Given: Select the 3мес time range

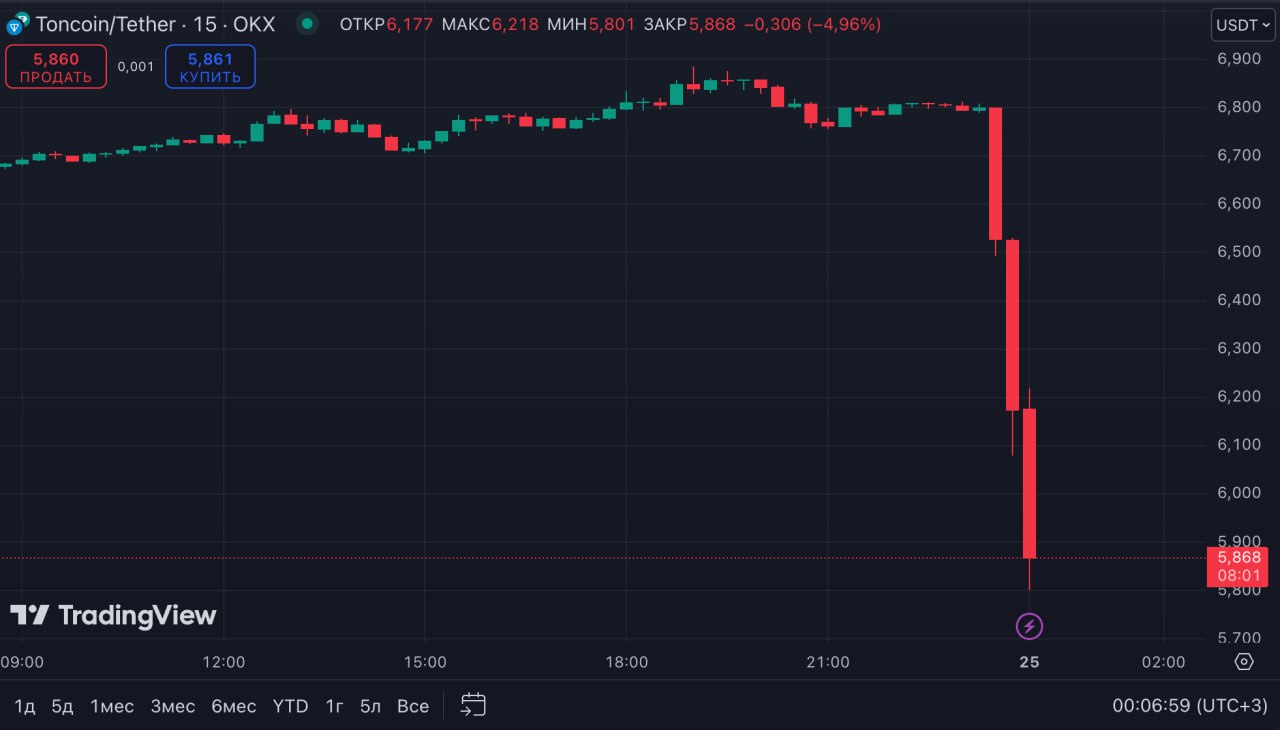Looking at the screenshot, I should [173, 706].
